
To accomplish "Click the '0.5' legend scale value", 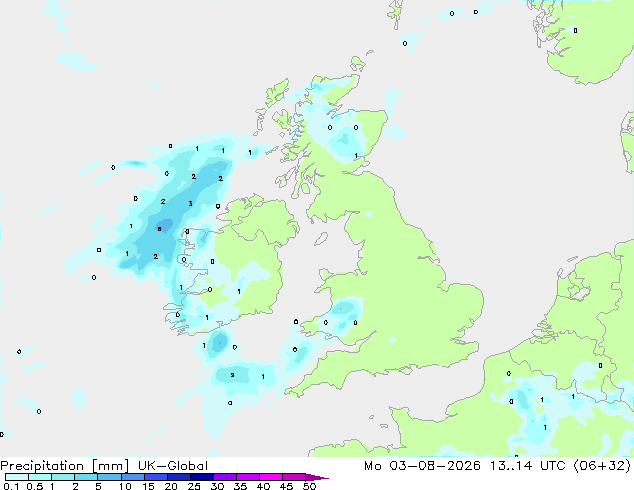I will pos(35,486).
